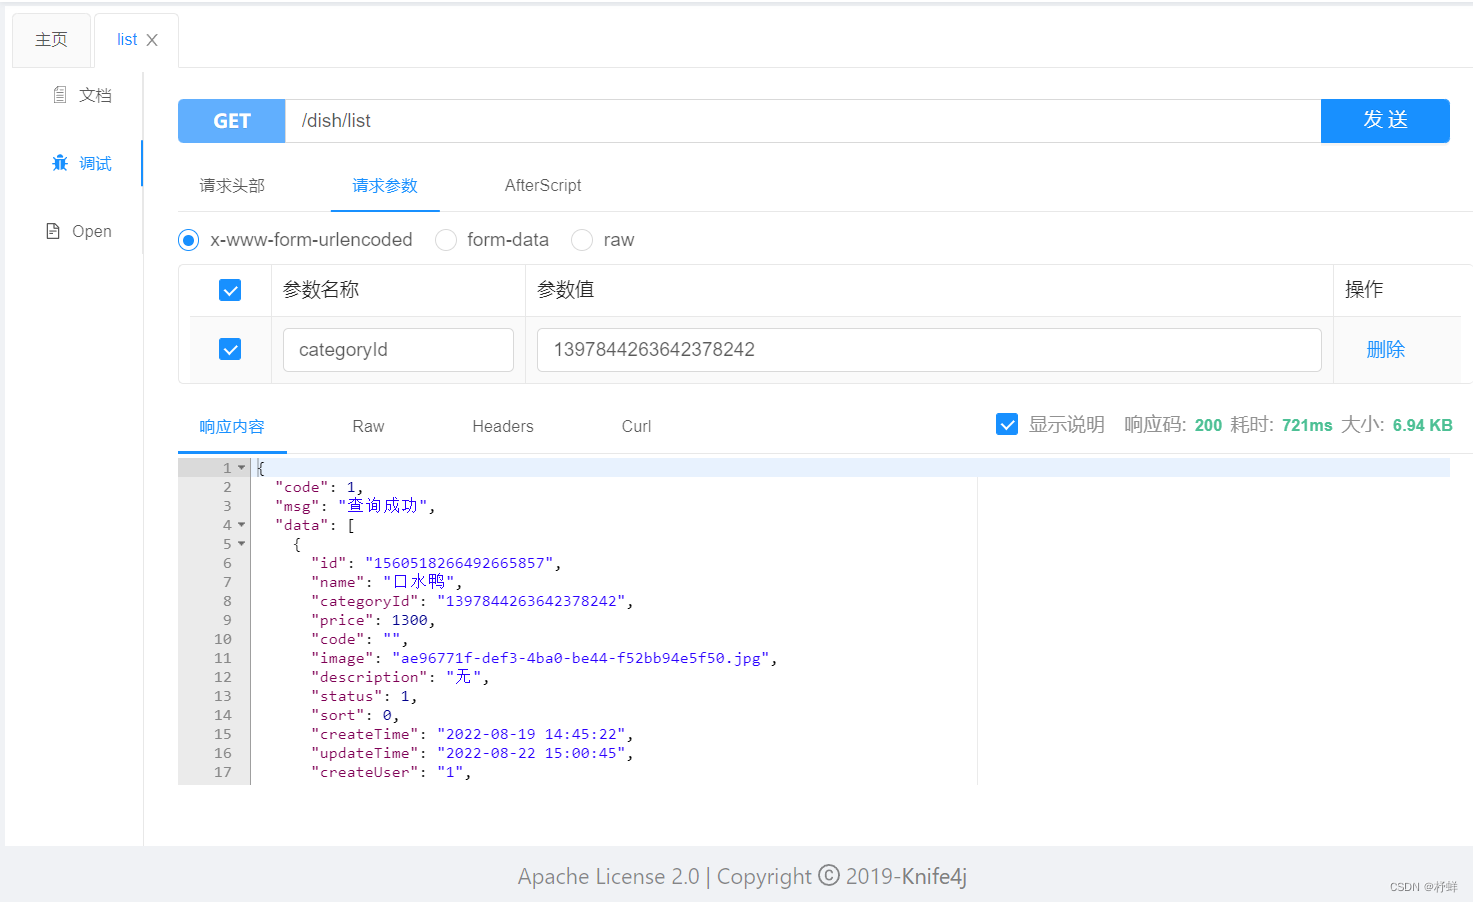Screen dimensions: 1473x902
Task: Click the Apache License 2.0 footer text
Action: 609,877
